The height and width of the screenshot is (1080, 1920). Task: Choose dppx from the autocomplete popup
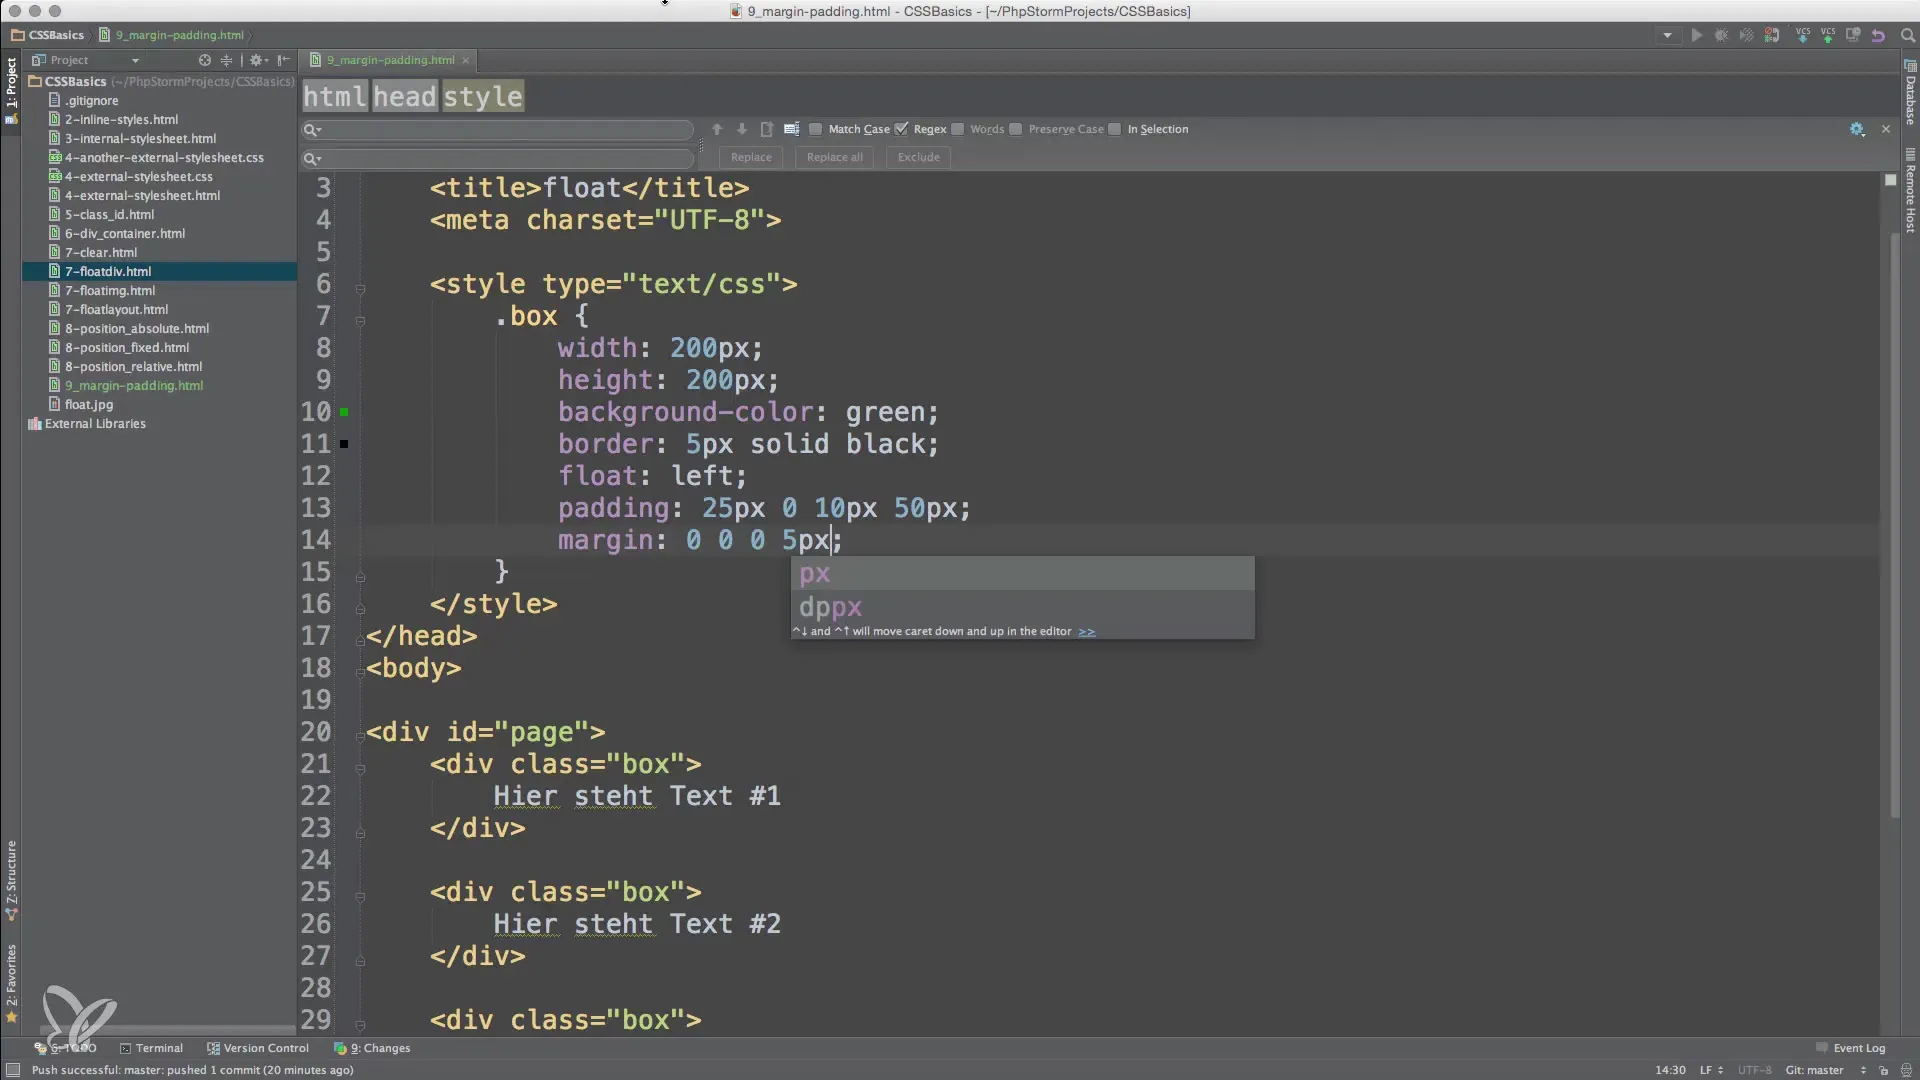[1022, 607]
